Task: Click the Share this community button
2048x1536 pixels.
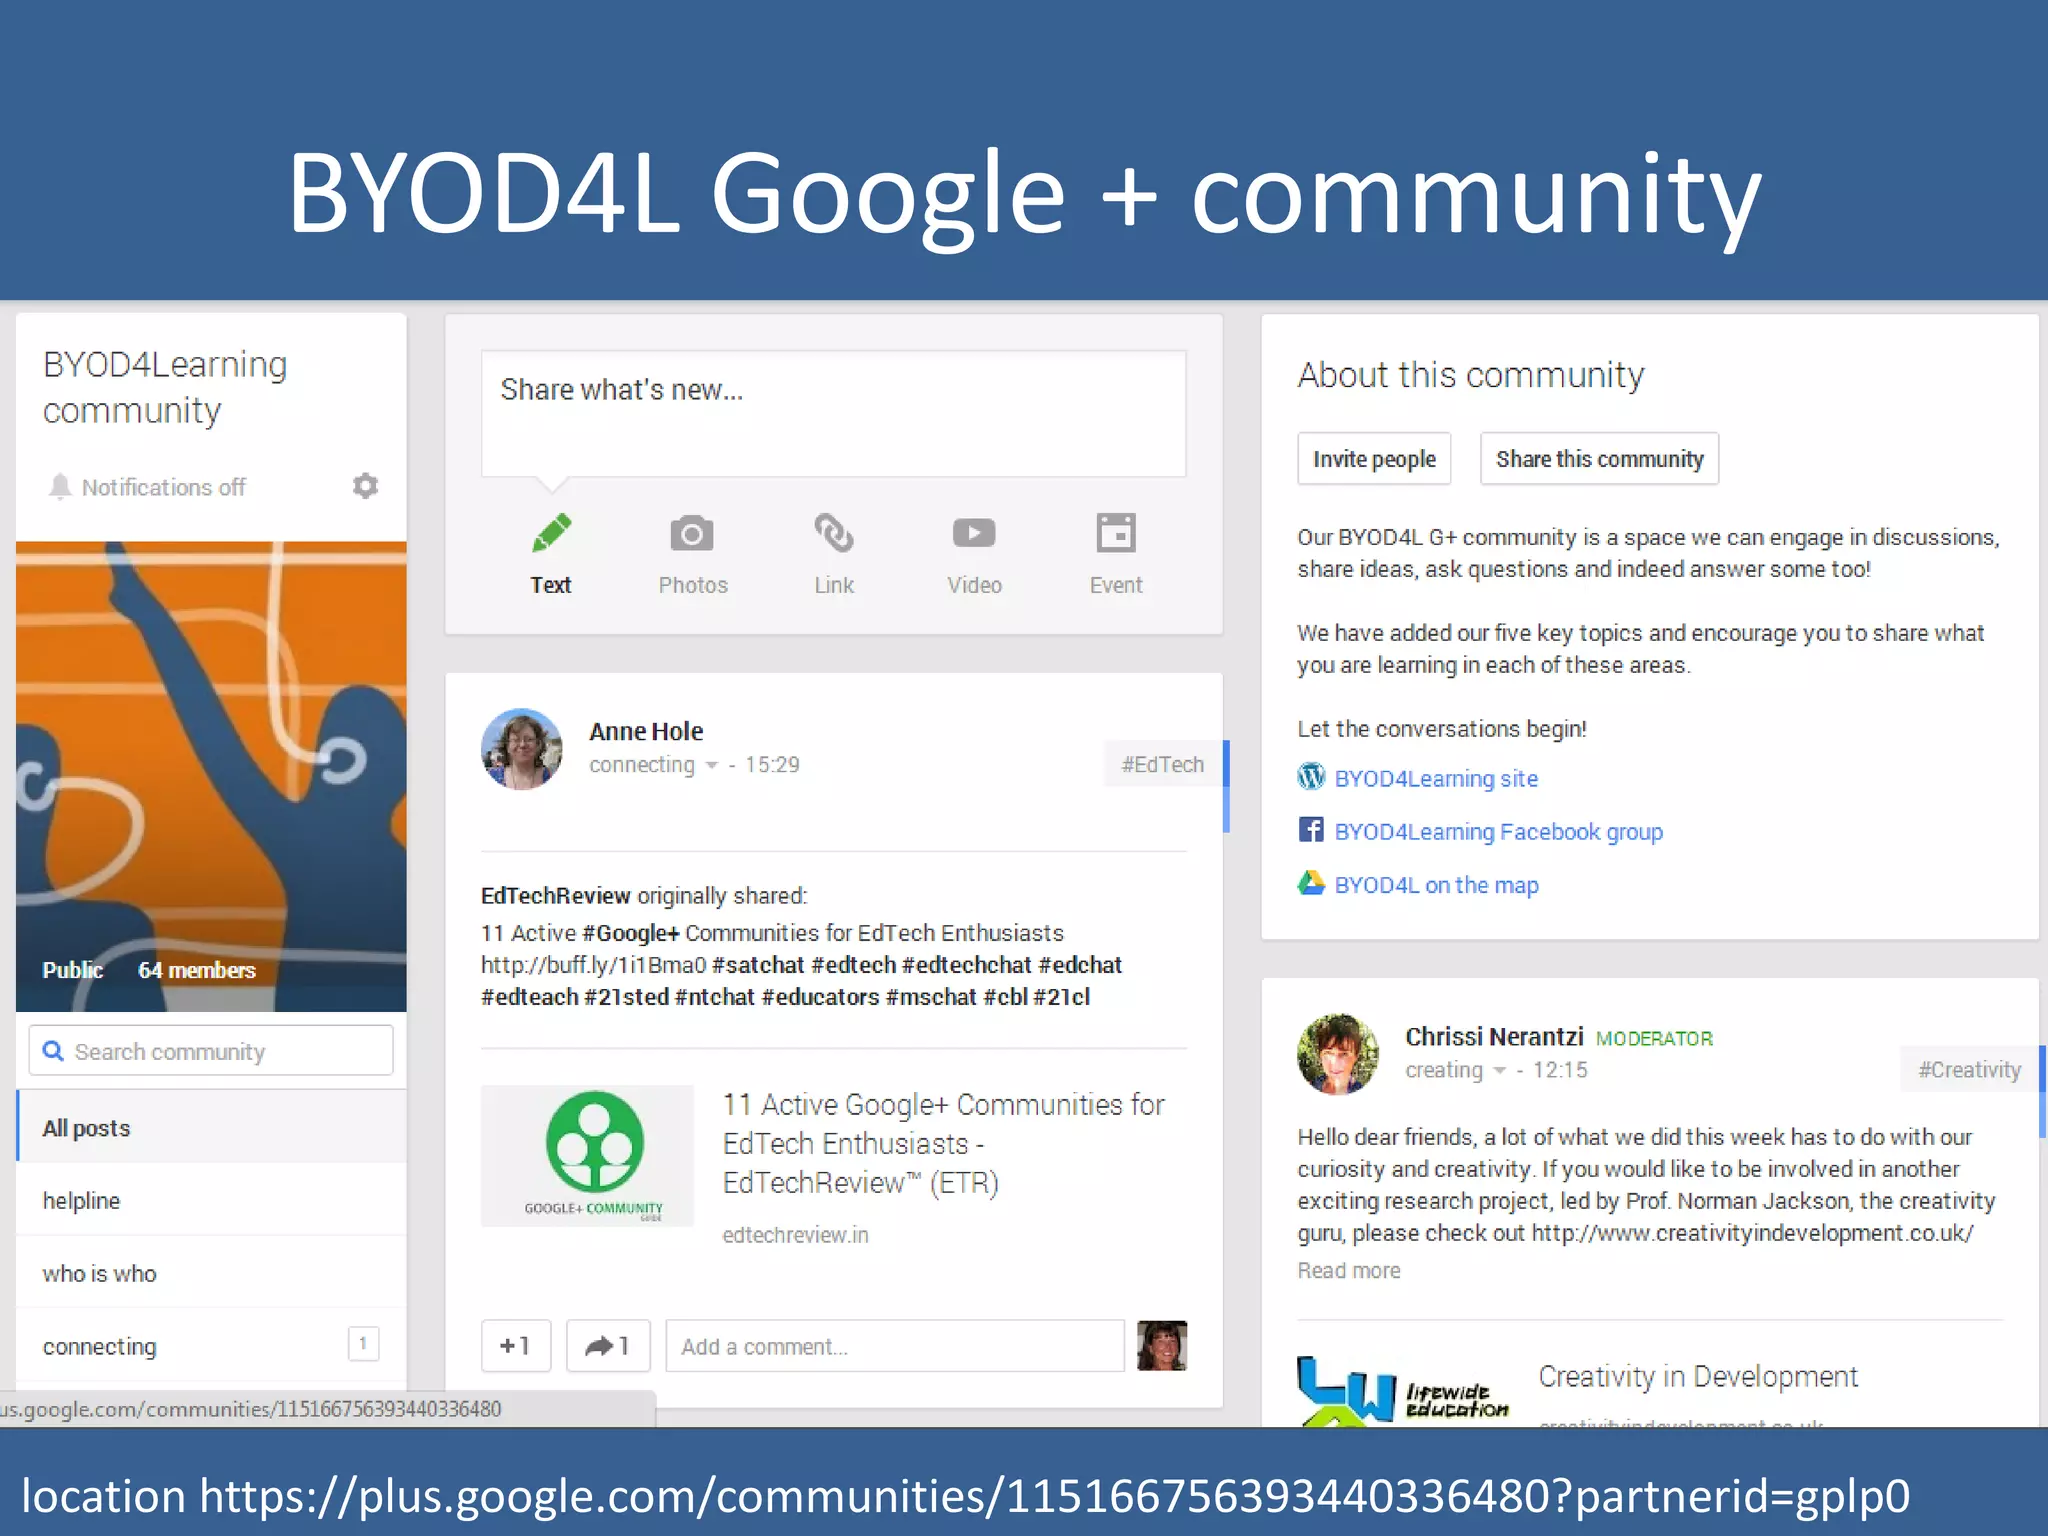Action: [x=1599, y=459]
